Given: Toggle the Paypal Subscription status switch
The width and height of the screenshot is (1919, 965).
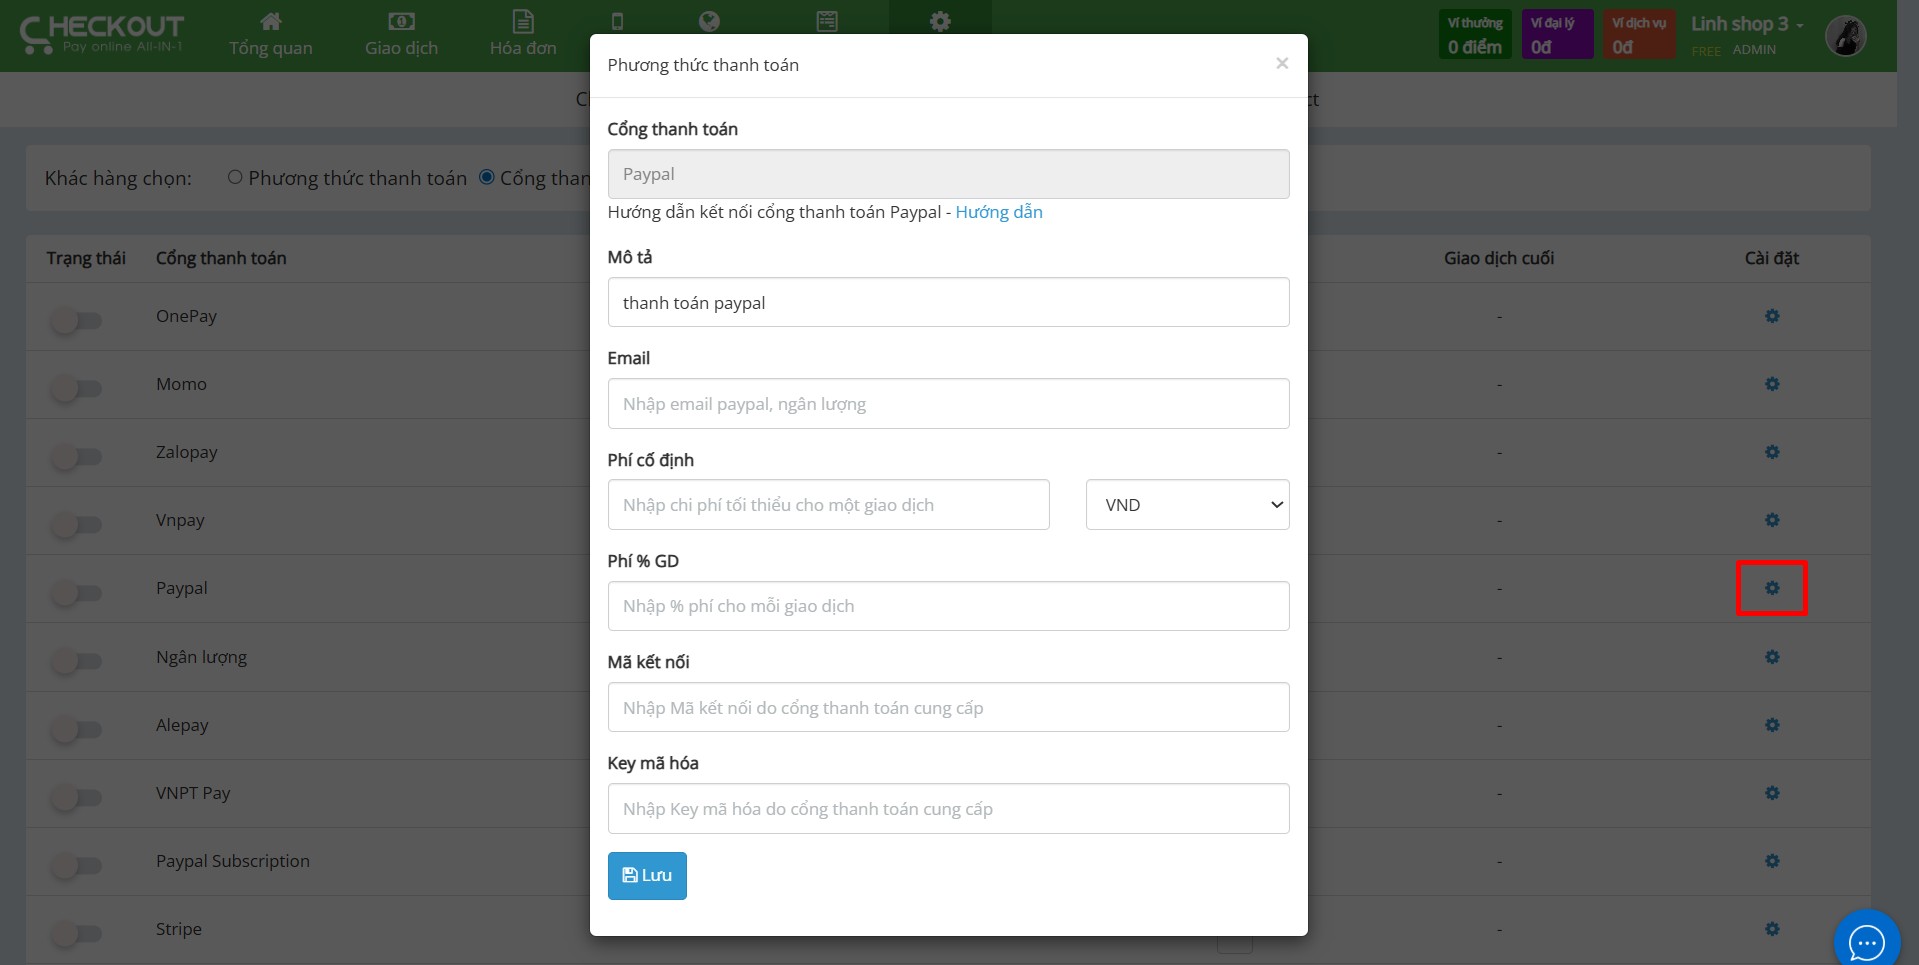Looking at the screenshot, I should click(x=78, y=866).
